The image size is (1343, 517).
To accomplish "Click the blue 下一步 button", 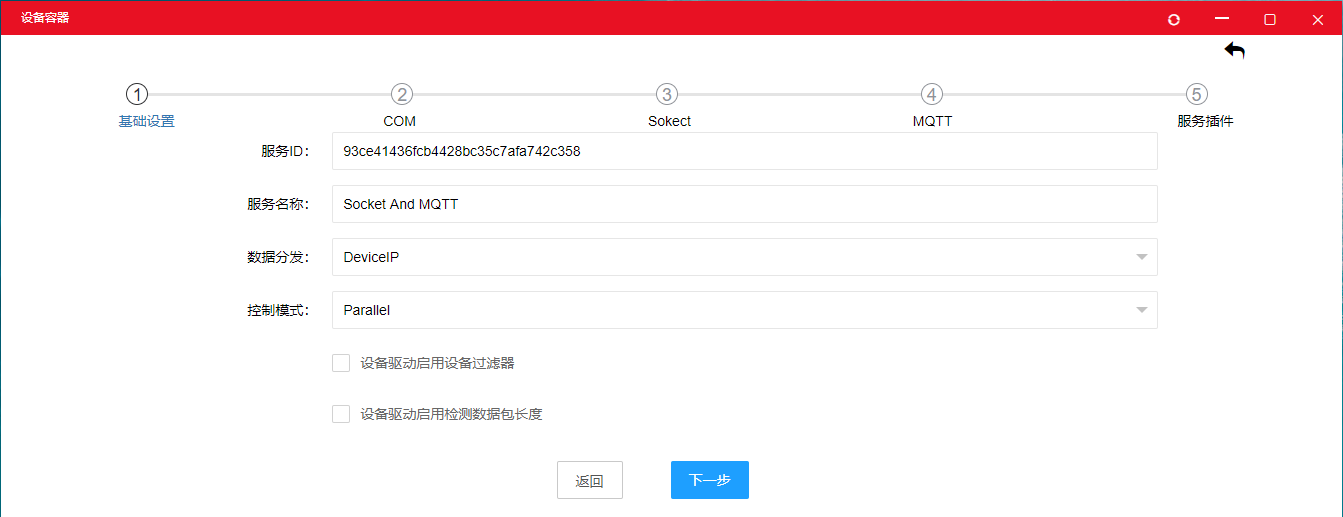I will [709, 480].
